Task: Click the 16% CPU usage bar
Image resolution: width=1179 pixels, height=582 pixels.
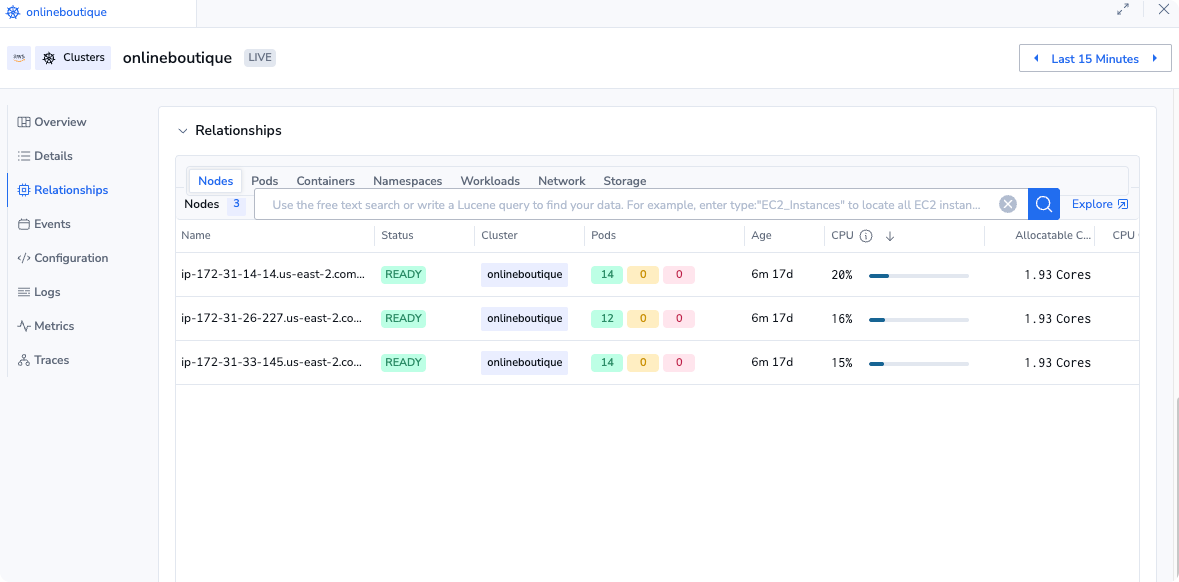Action: tap(919, 320)
